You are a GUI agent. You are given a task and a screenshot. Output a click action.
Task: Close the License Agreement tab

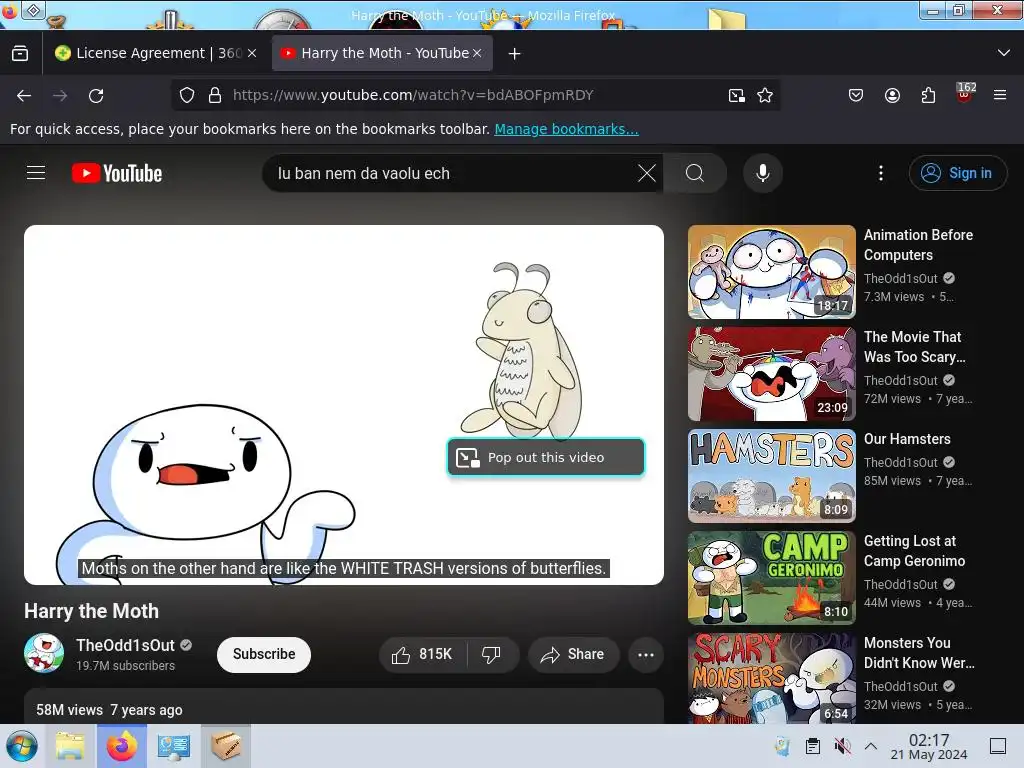coord(252,54)
